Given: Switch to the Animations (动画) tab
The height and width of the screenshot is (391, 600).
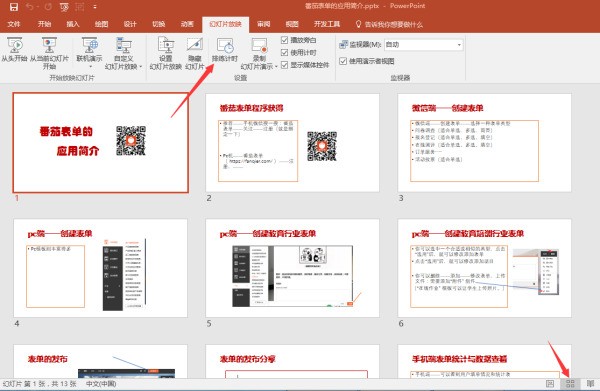Looking at the screenshot, I should pyautogui.click(x=187, y=24).
